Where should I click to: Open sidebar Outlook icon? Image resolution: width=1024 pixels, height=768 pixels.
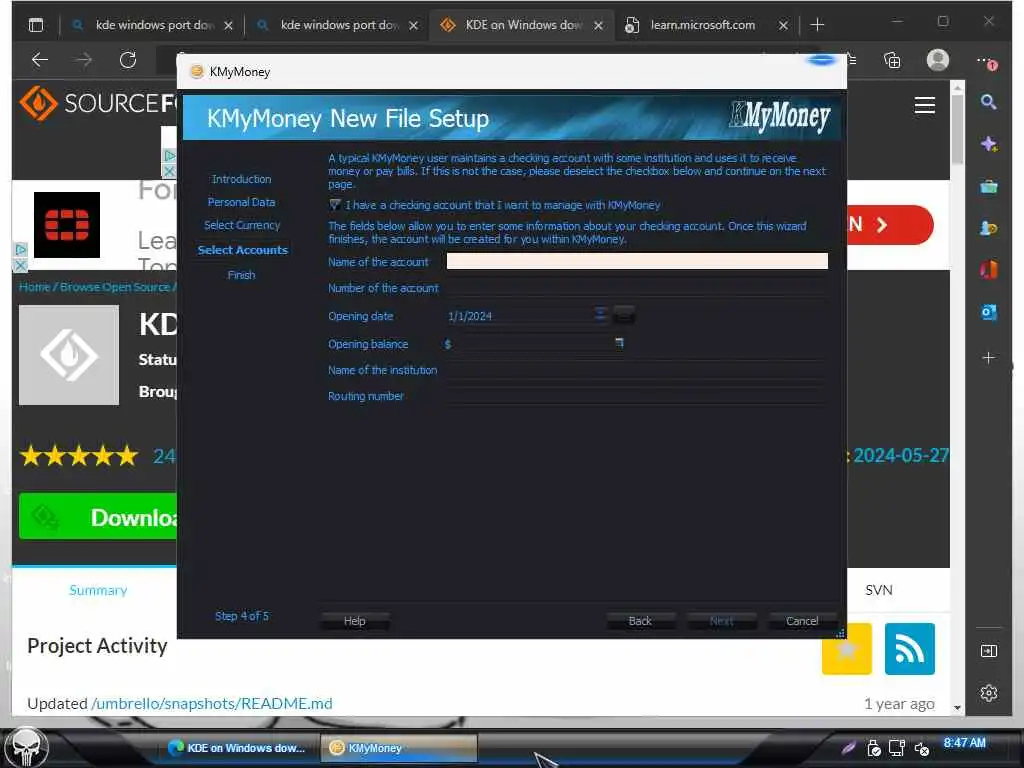point(989,312)
